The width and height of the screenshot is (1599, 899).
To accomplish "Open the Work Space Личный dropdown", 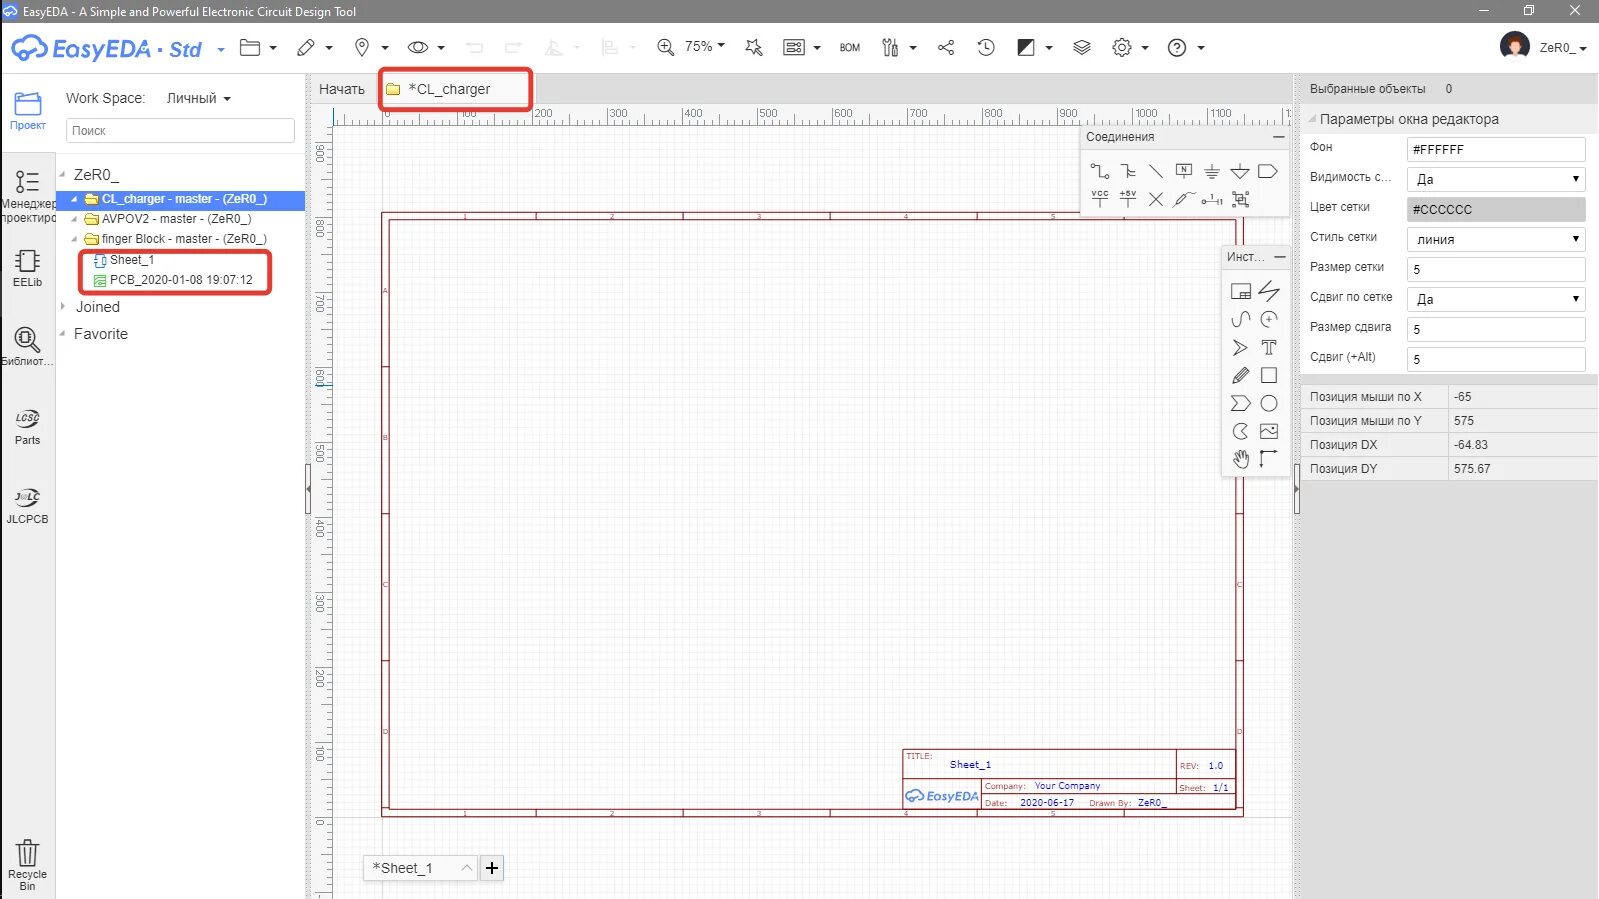I will click(x=199, y=98).
